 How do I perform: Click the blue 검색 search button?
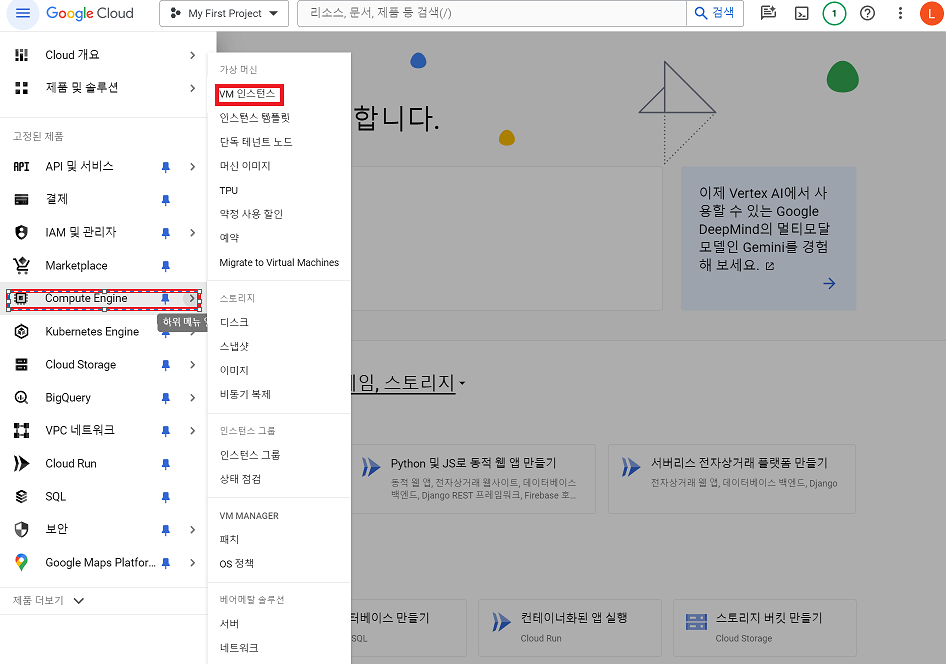tap(714, 13)
